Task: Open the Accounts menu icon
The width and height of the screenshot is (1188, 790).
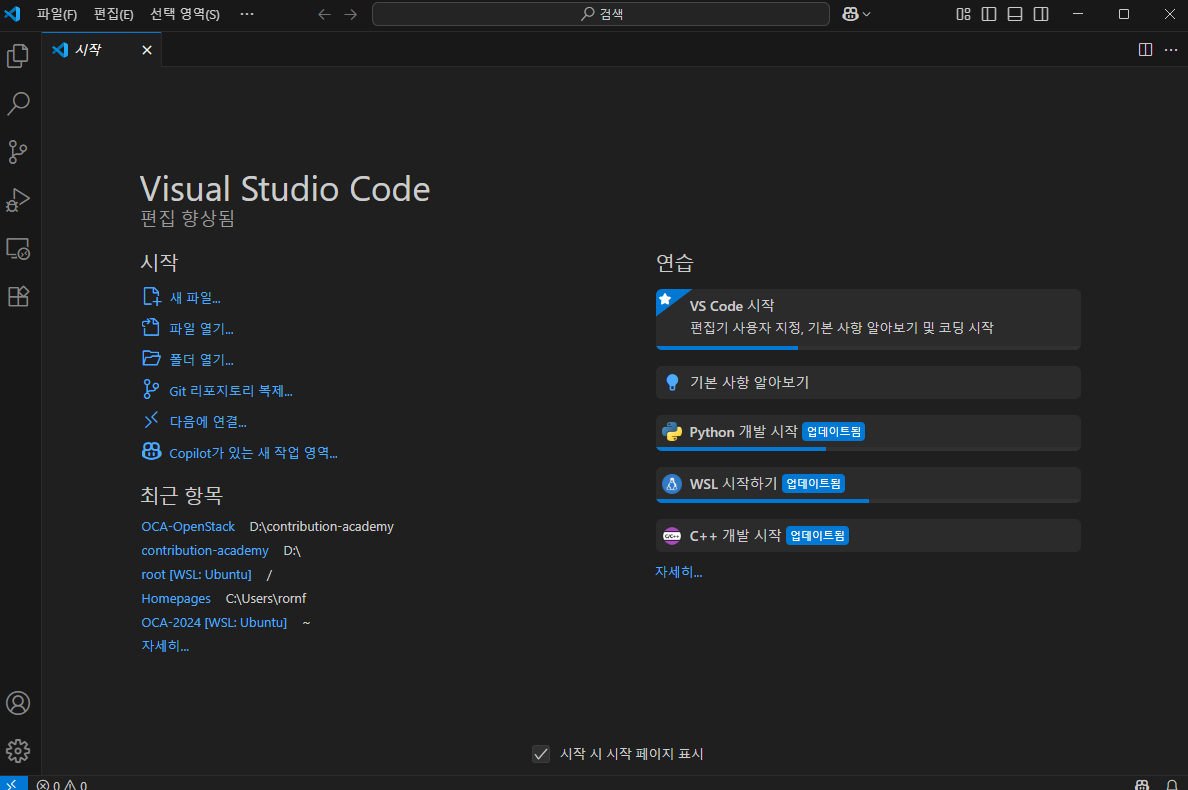Action: pyautogui.click(x=18, y=703)
